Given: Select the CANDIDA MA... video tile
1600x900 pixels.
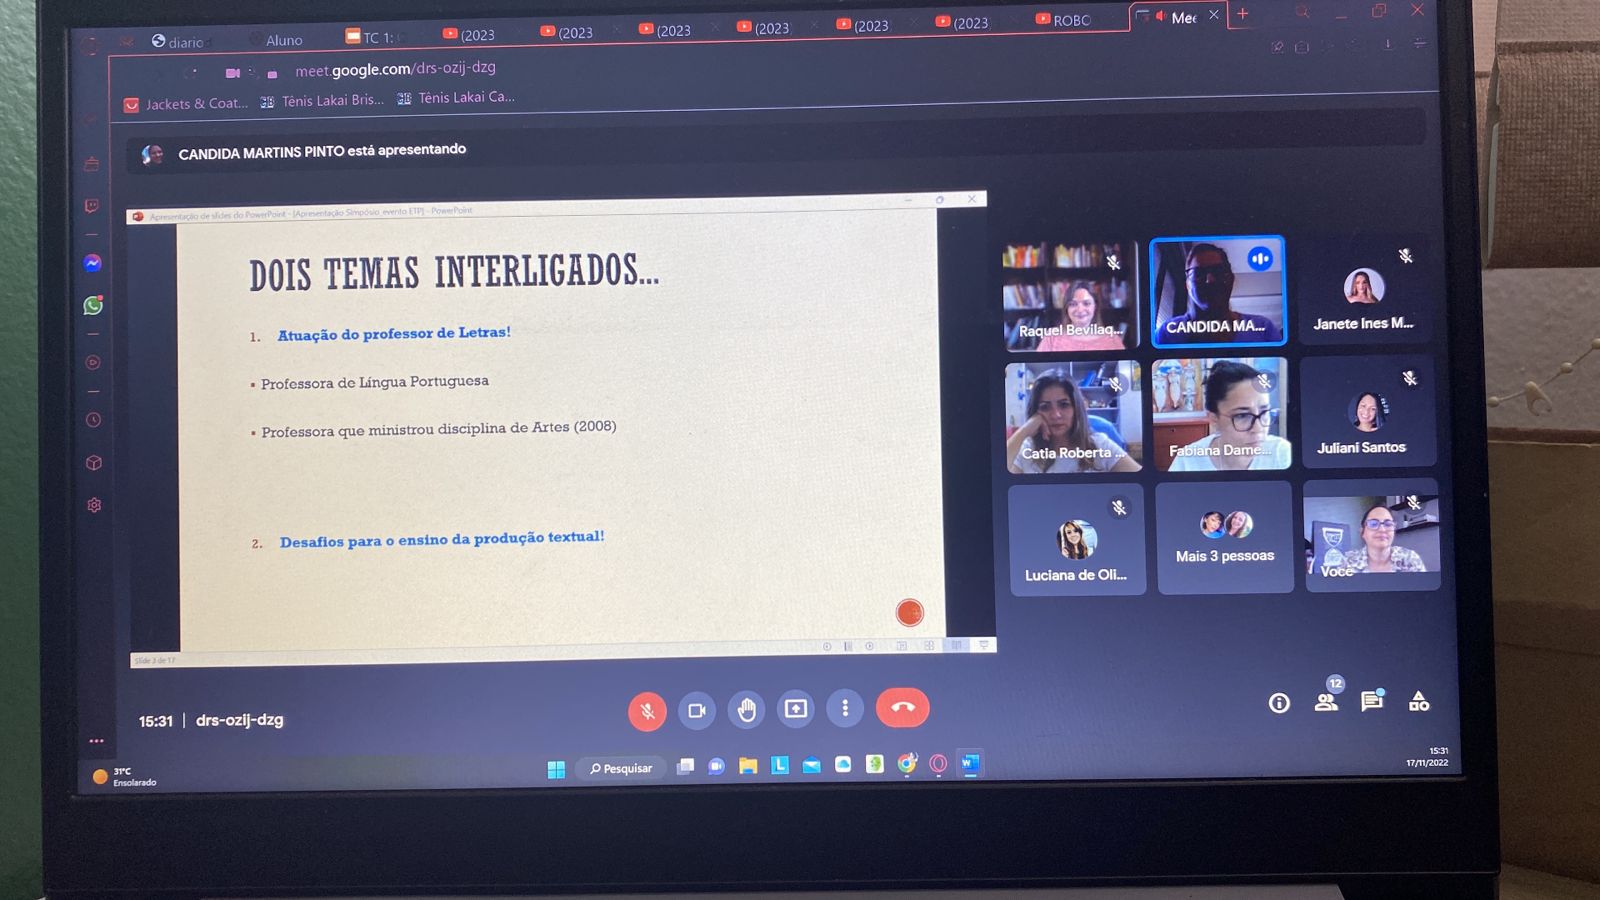Looking at the screenshot, I should click(x=1217, y=292).
